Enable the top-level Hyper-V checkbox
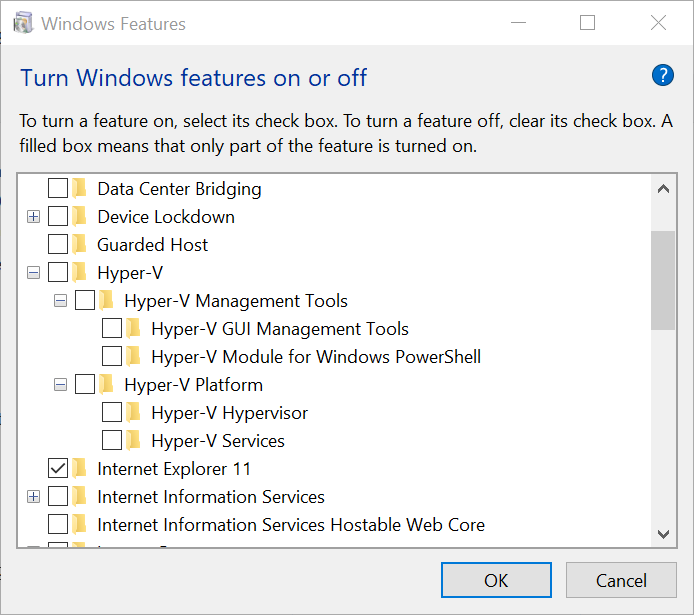Image resolution: width=694 pixels, height=615 pixels. (58, 272)
